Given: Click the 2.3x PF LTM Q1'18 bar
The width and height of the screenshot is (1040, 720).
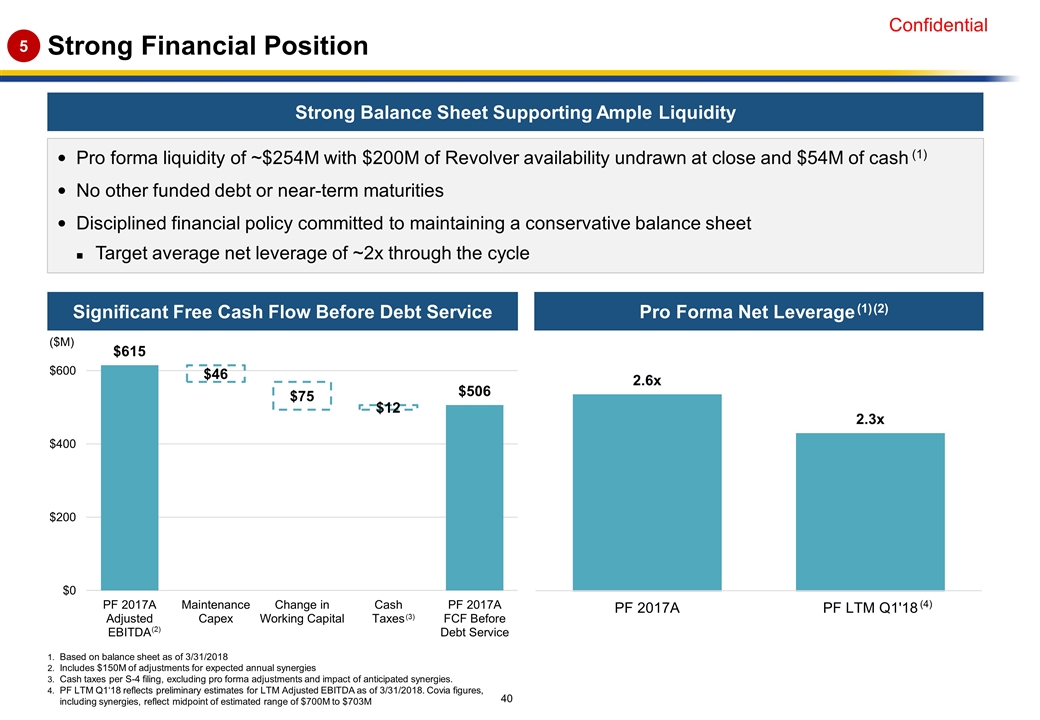Looking at the screenshot, I should (x=870, y=511).
